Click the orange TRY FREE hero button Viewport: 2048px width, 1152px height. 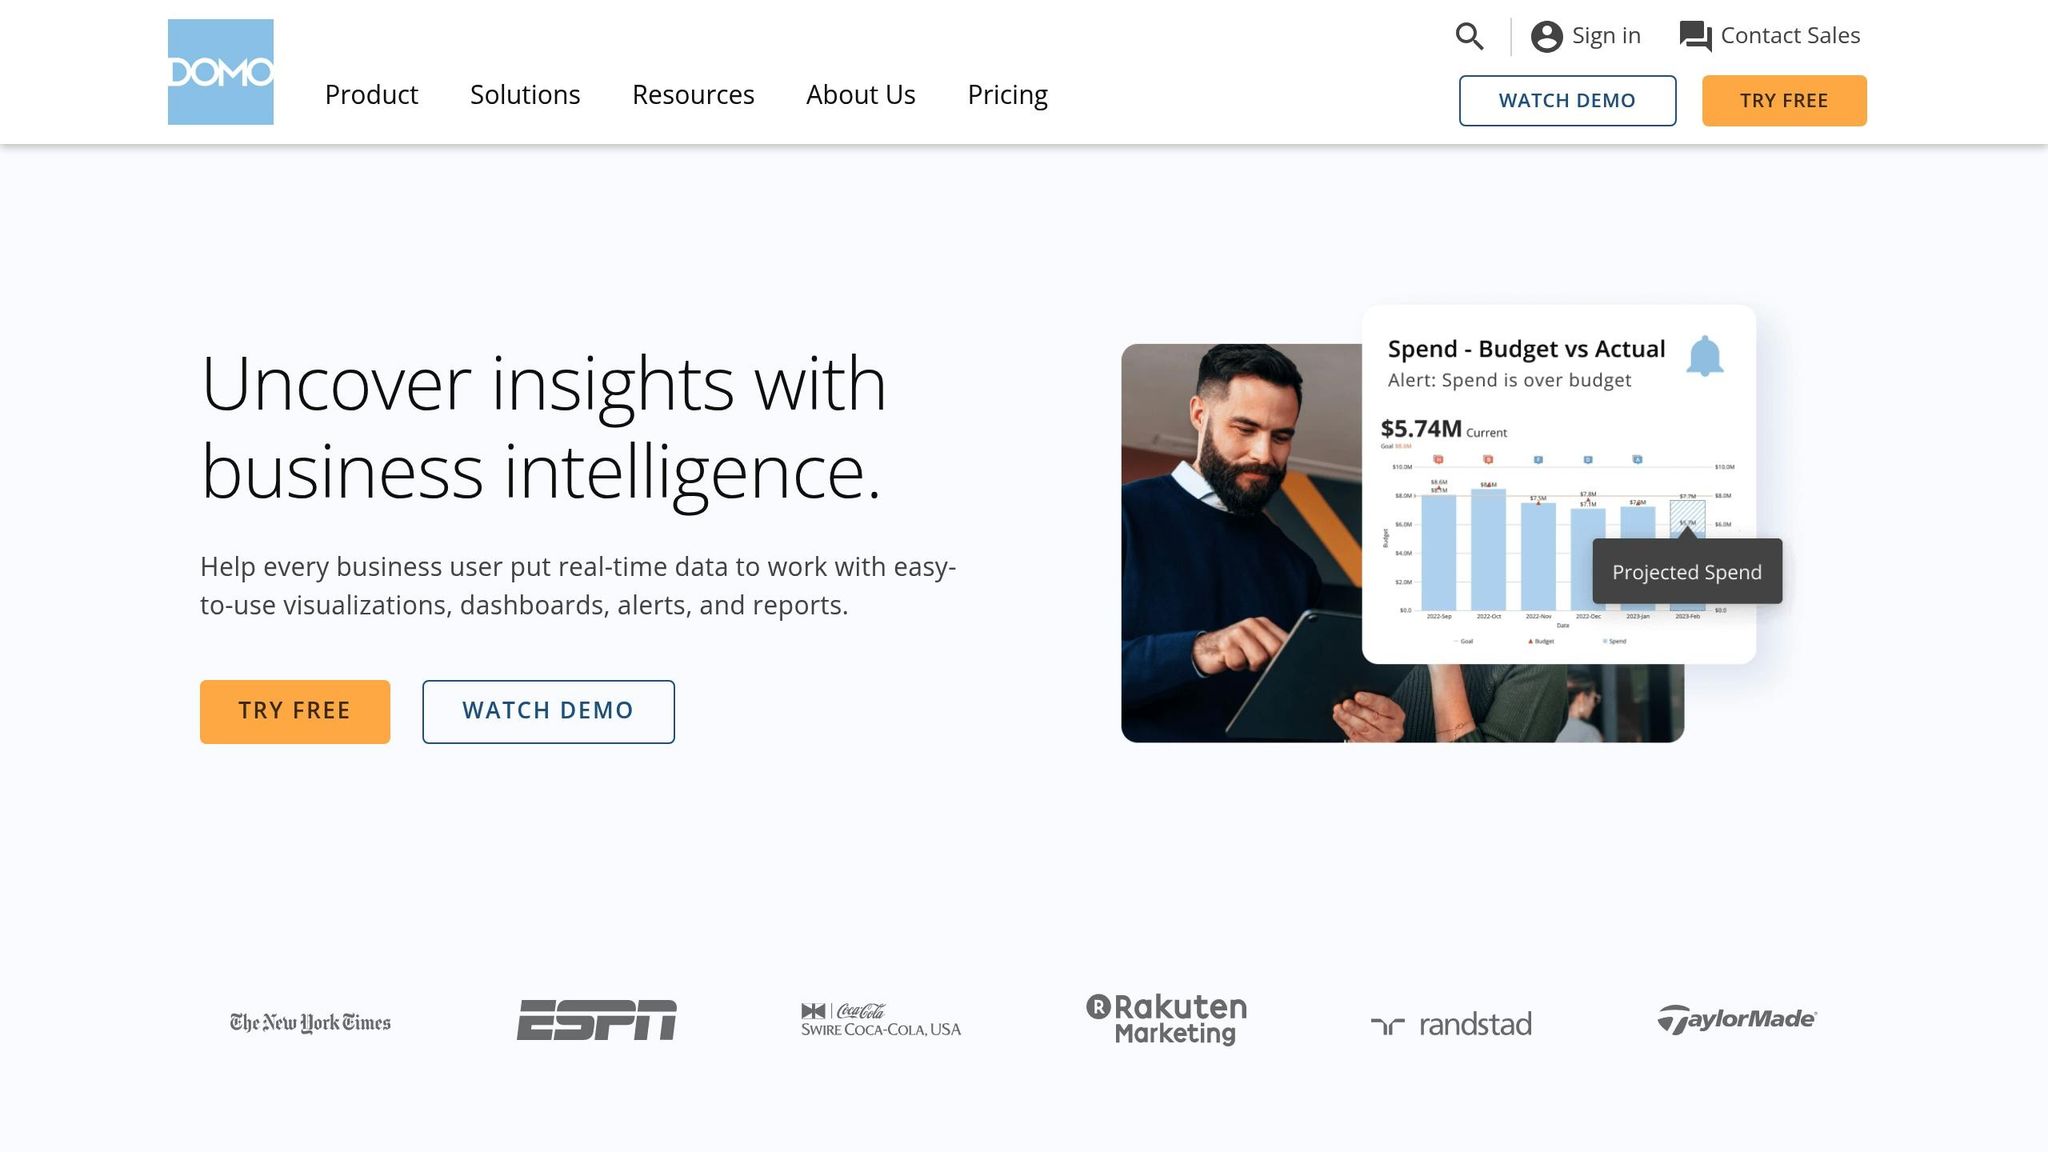point(295,712)
